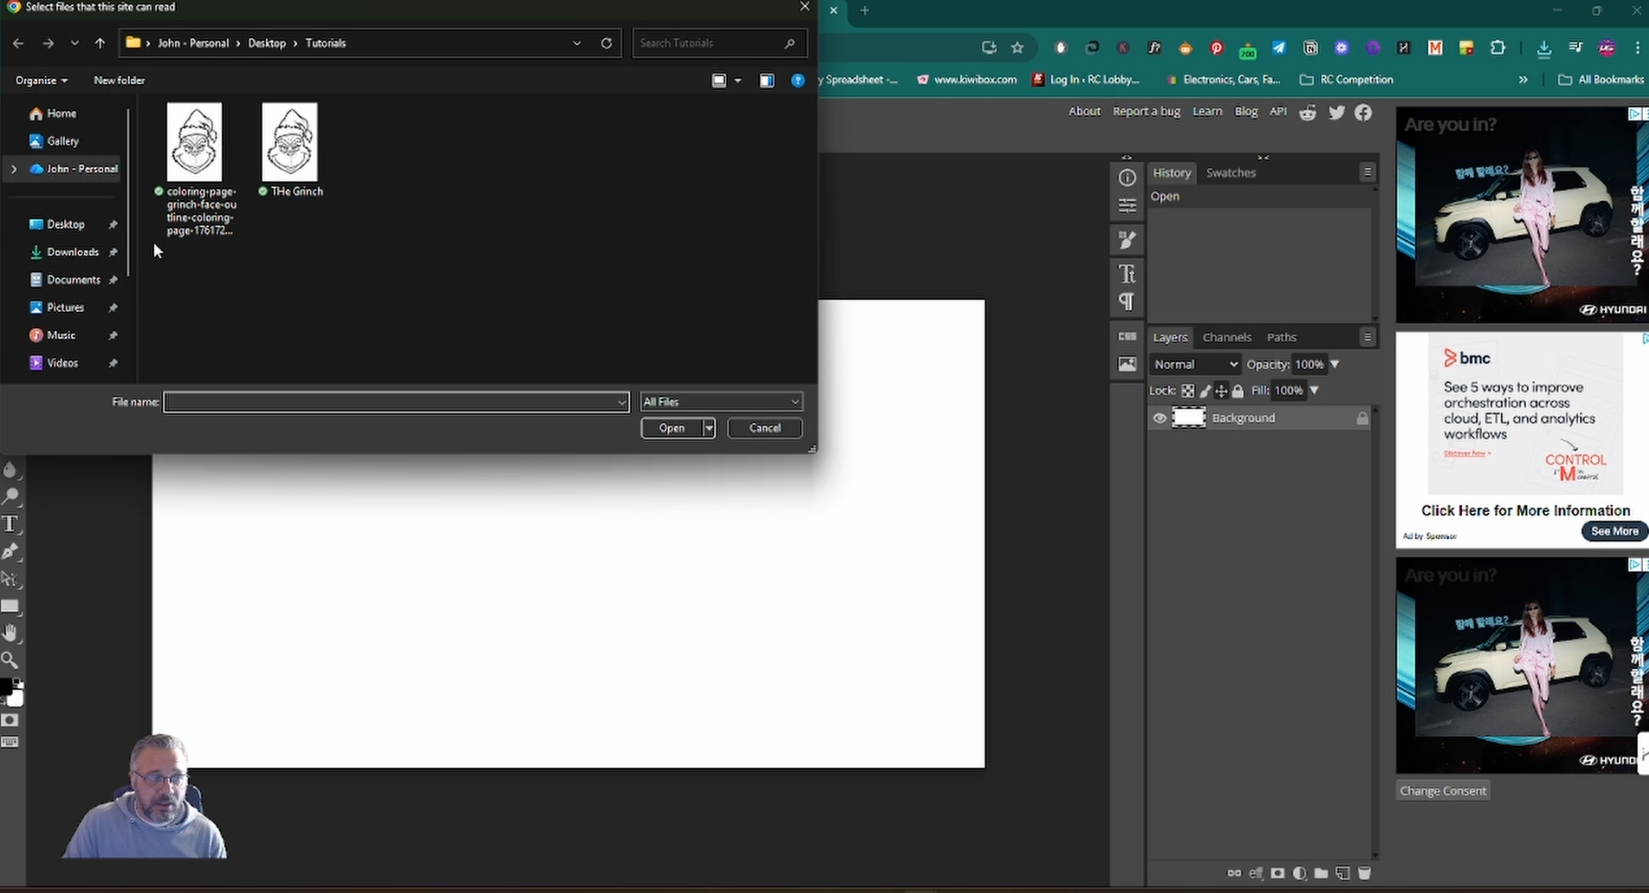The image size is (1649, 893).
Task: Select the Path Select tool in Photopea
Action: click(x=10, y=579)
